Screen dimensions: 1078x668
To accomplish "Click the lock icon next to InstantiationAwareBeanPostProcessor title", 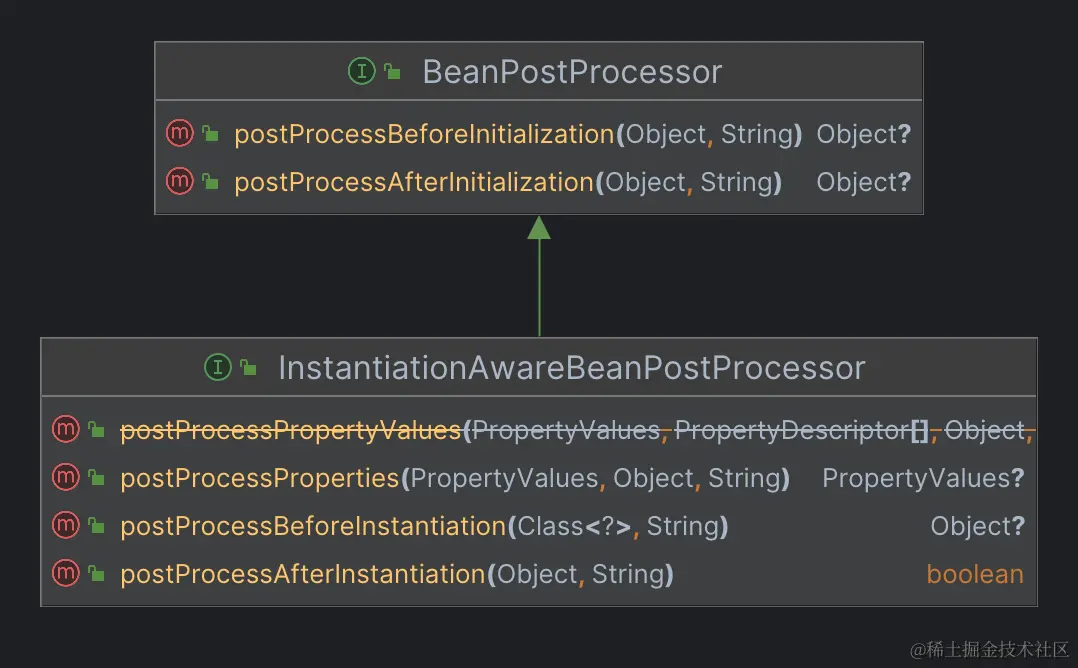I will tap(249, 368).
